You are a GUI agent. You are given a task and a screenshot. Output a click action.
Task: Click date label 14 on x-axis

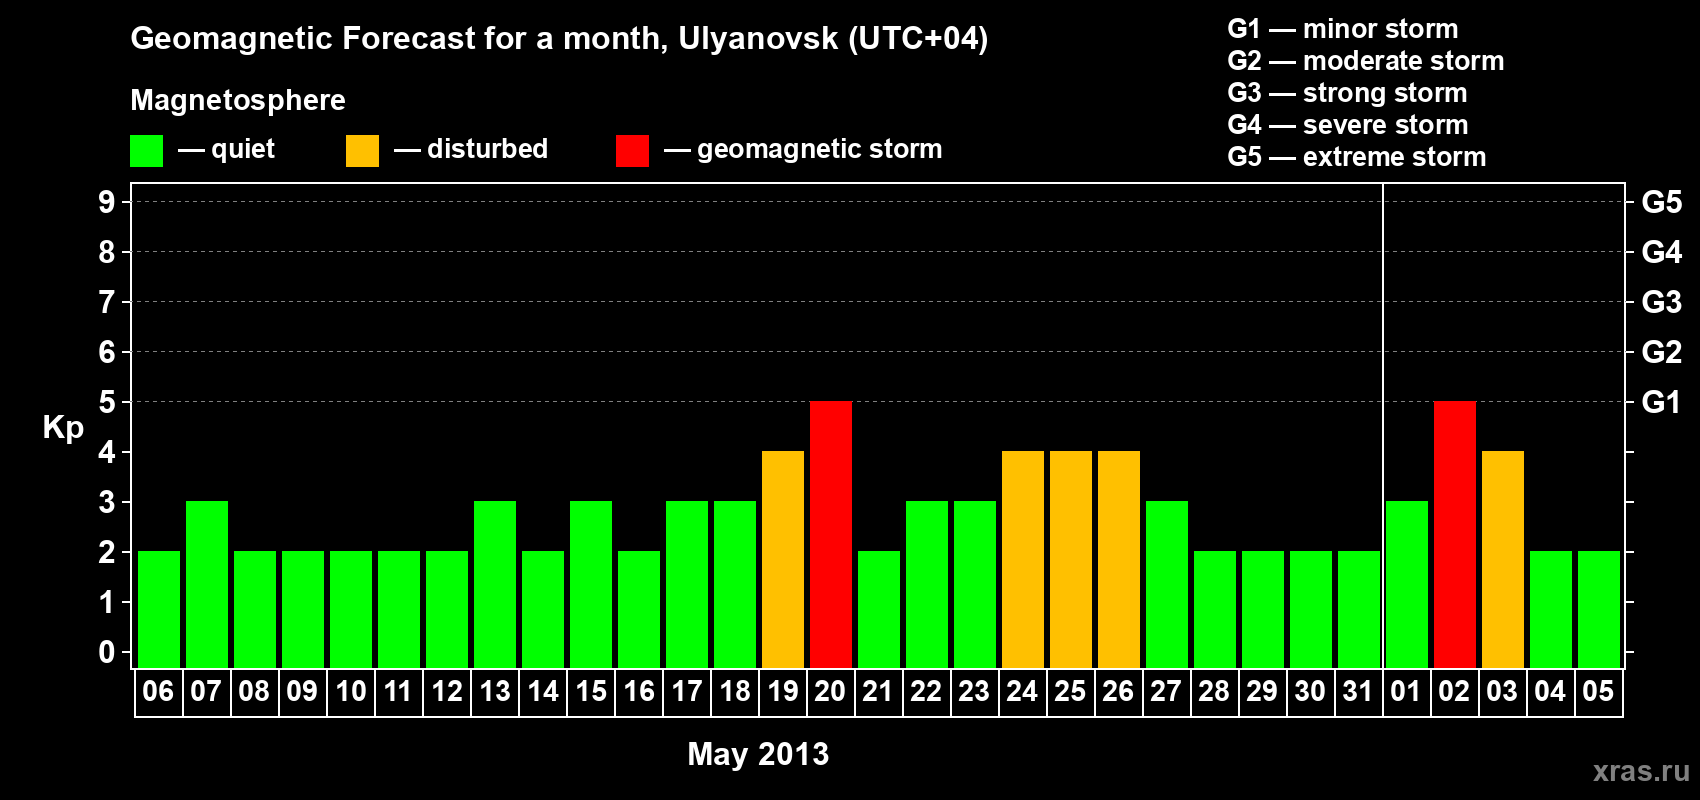point(542,692)
